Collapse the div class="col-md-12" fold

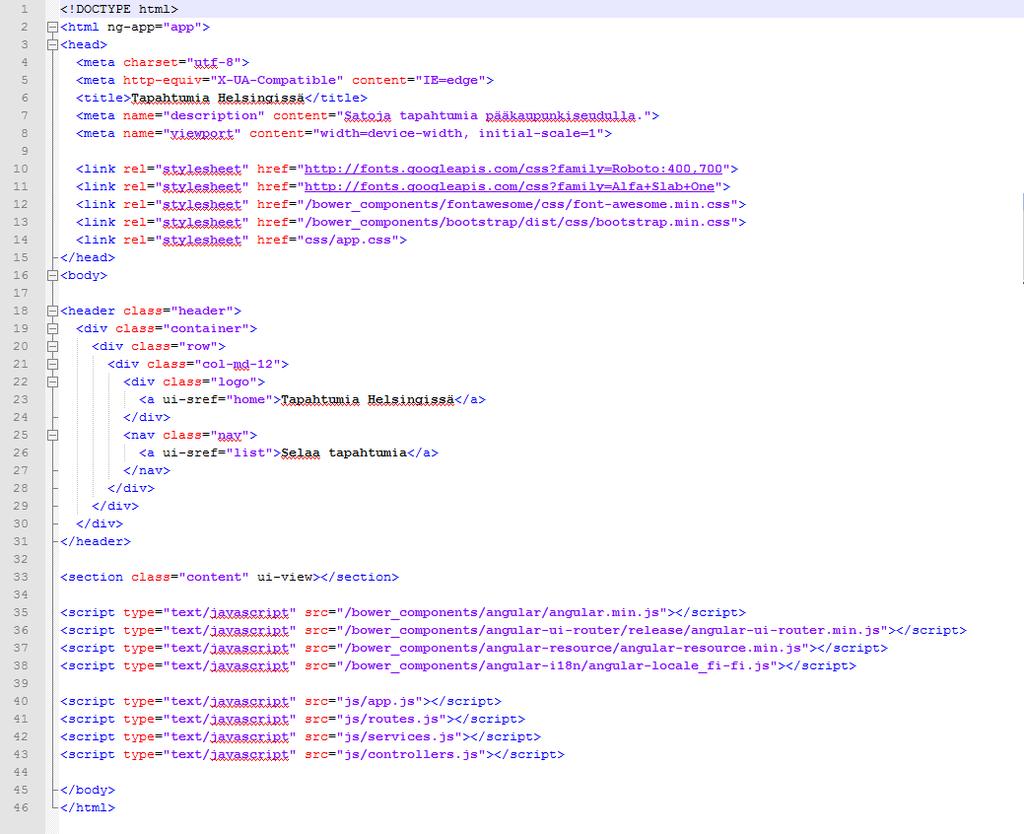tap(52, 364)
